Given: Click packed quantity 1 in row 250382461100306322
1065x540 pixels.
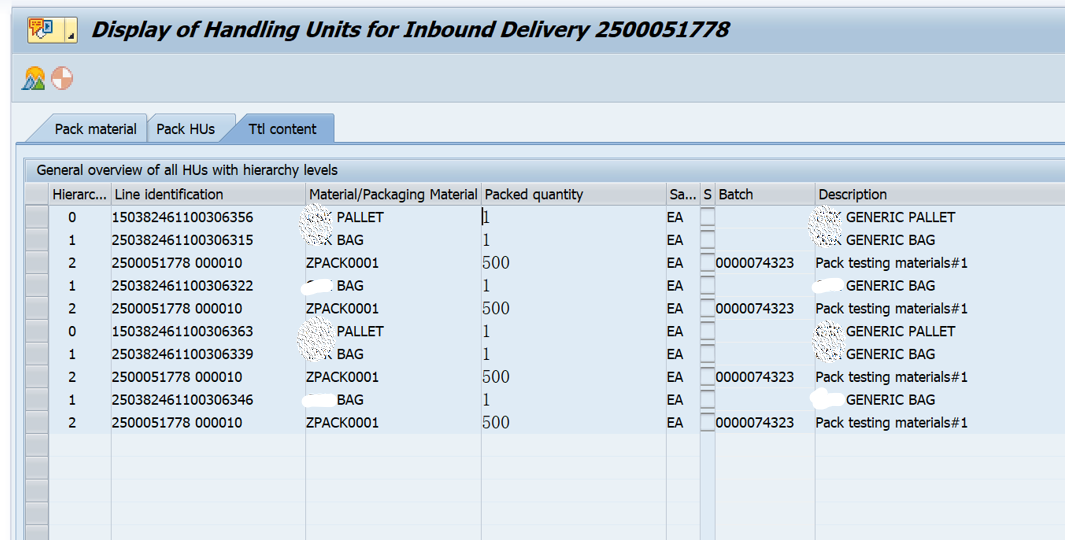Looking at the screenshot, I should pyautogui.click(x=486, y=285).
